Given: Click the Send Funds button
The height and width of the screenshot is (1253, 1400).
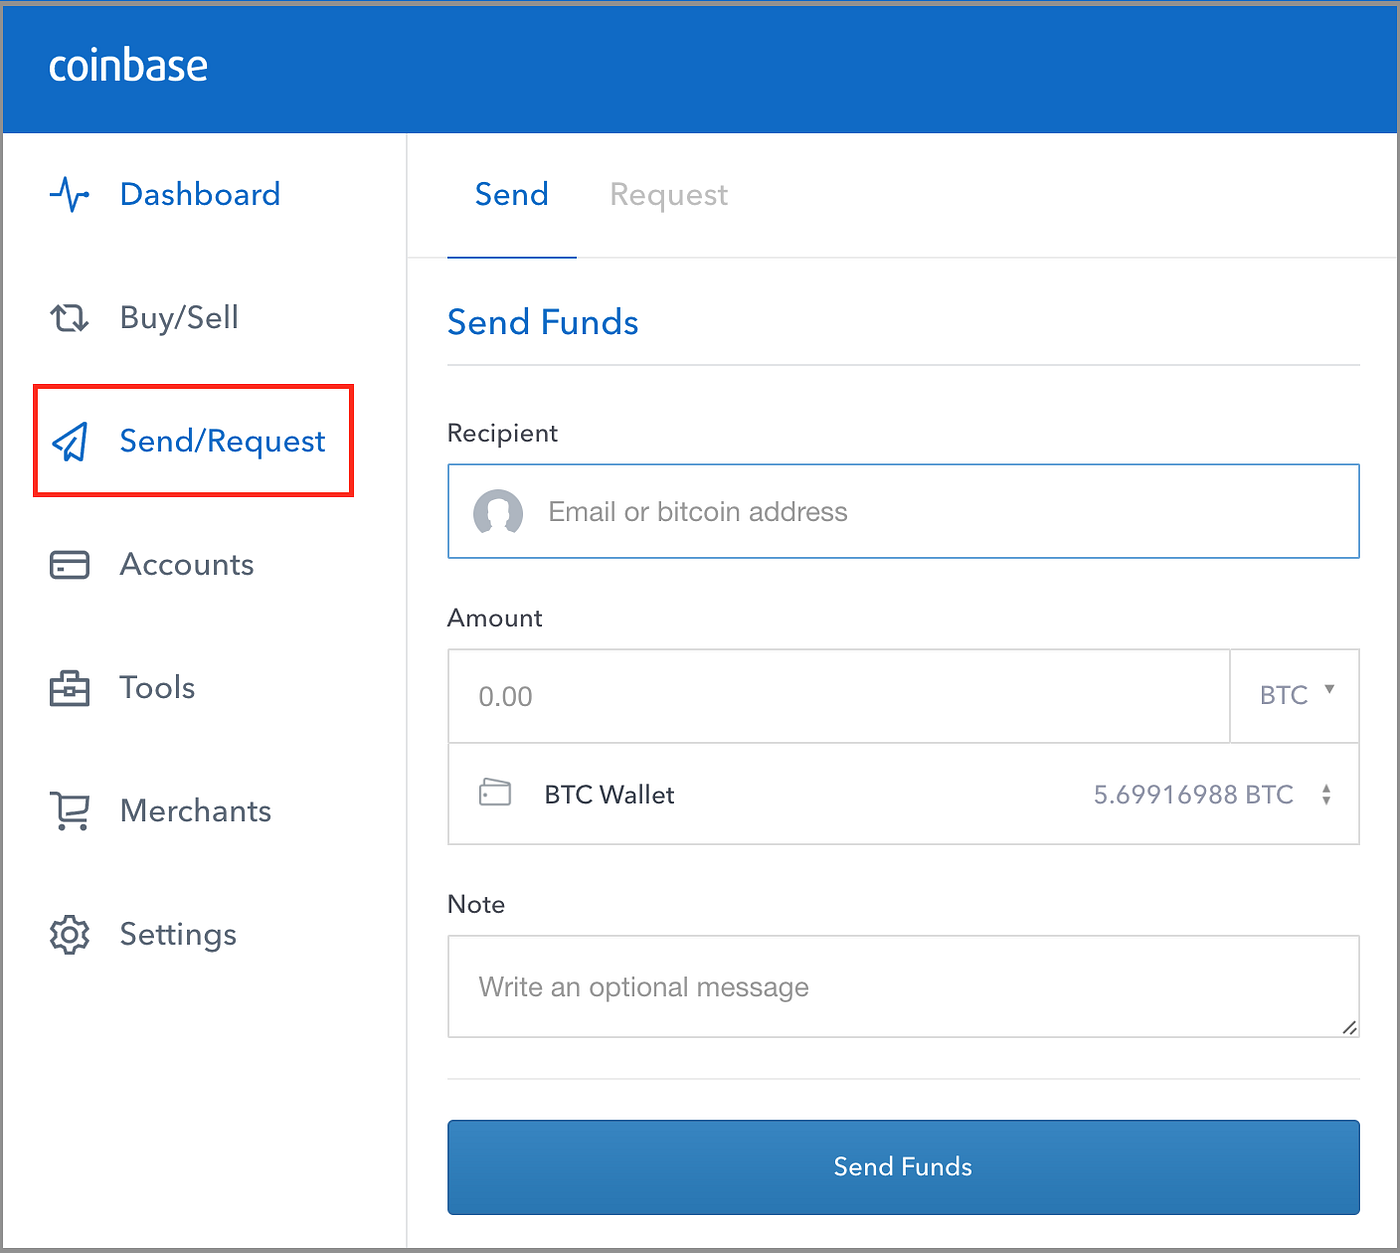Looking at the screenshot, I should (x=903, y=1167).
